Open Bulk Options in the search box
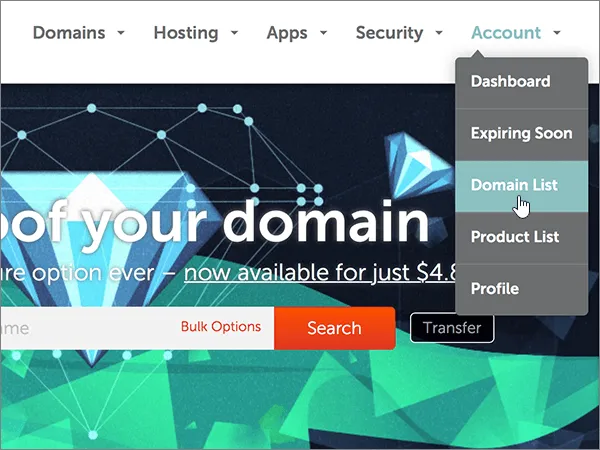 [221, 327]
